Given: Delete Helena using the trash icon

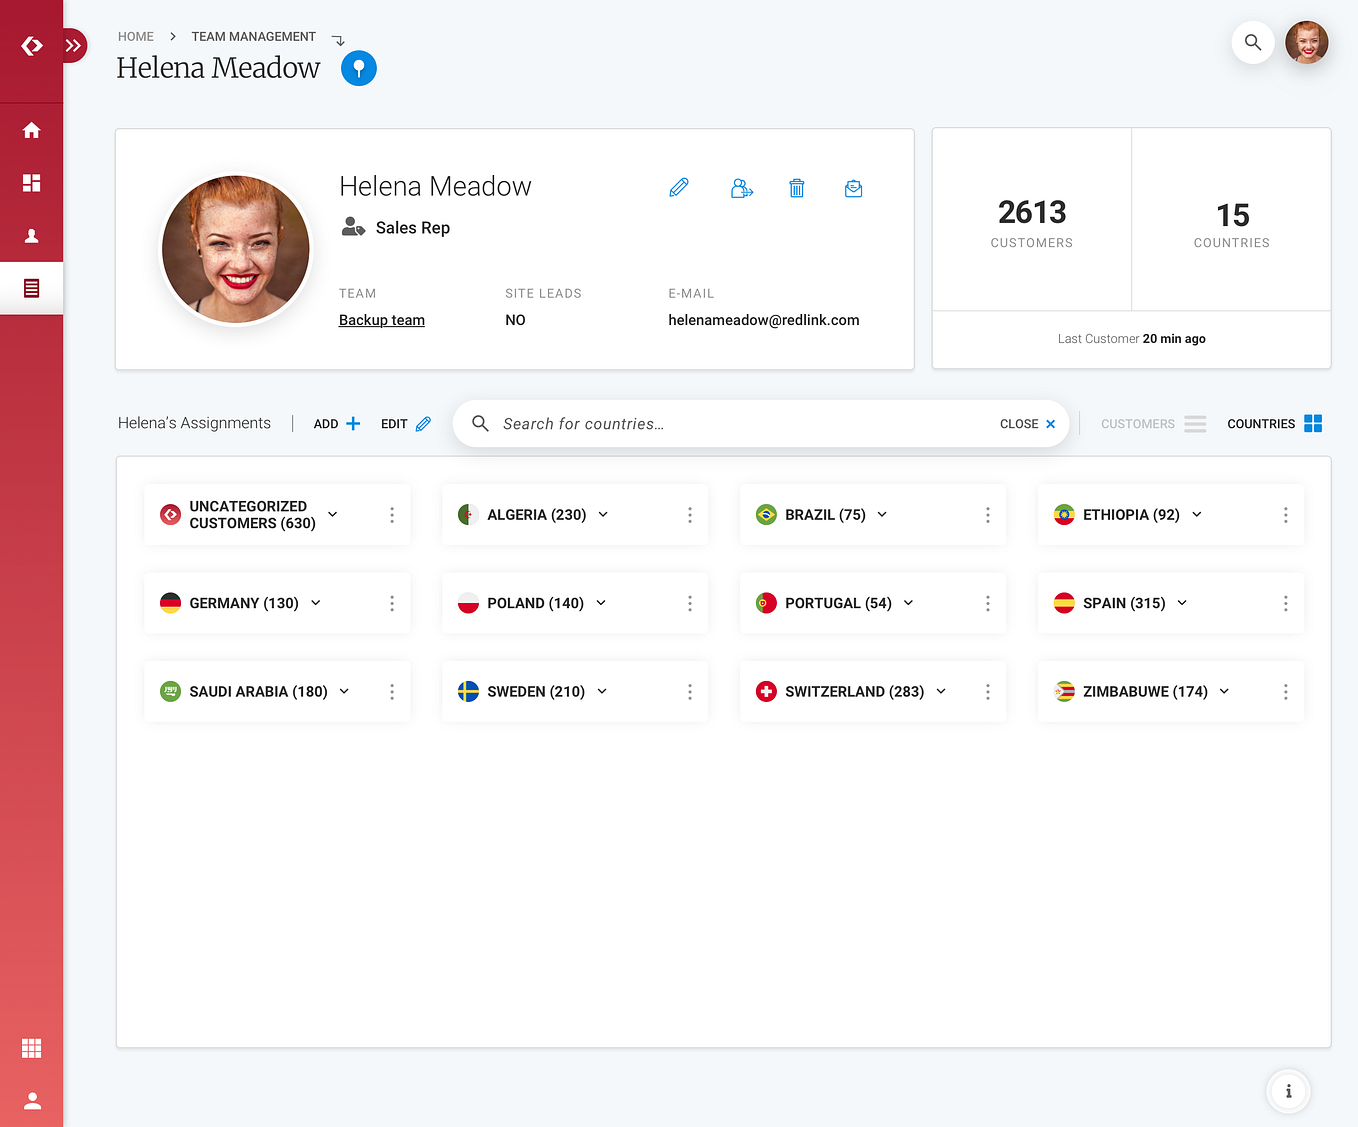Looking at the screenshot, I should [x=797, y=188].
